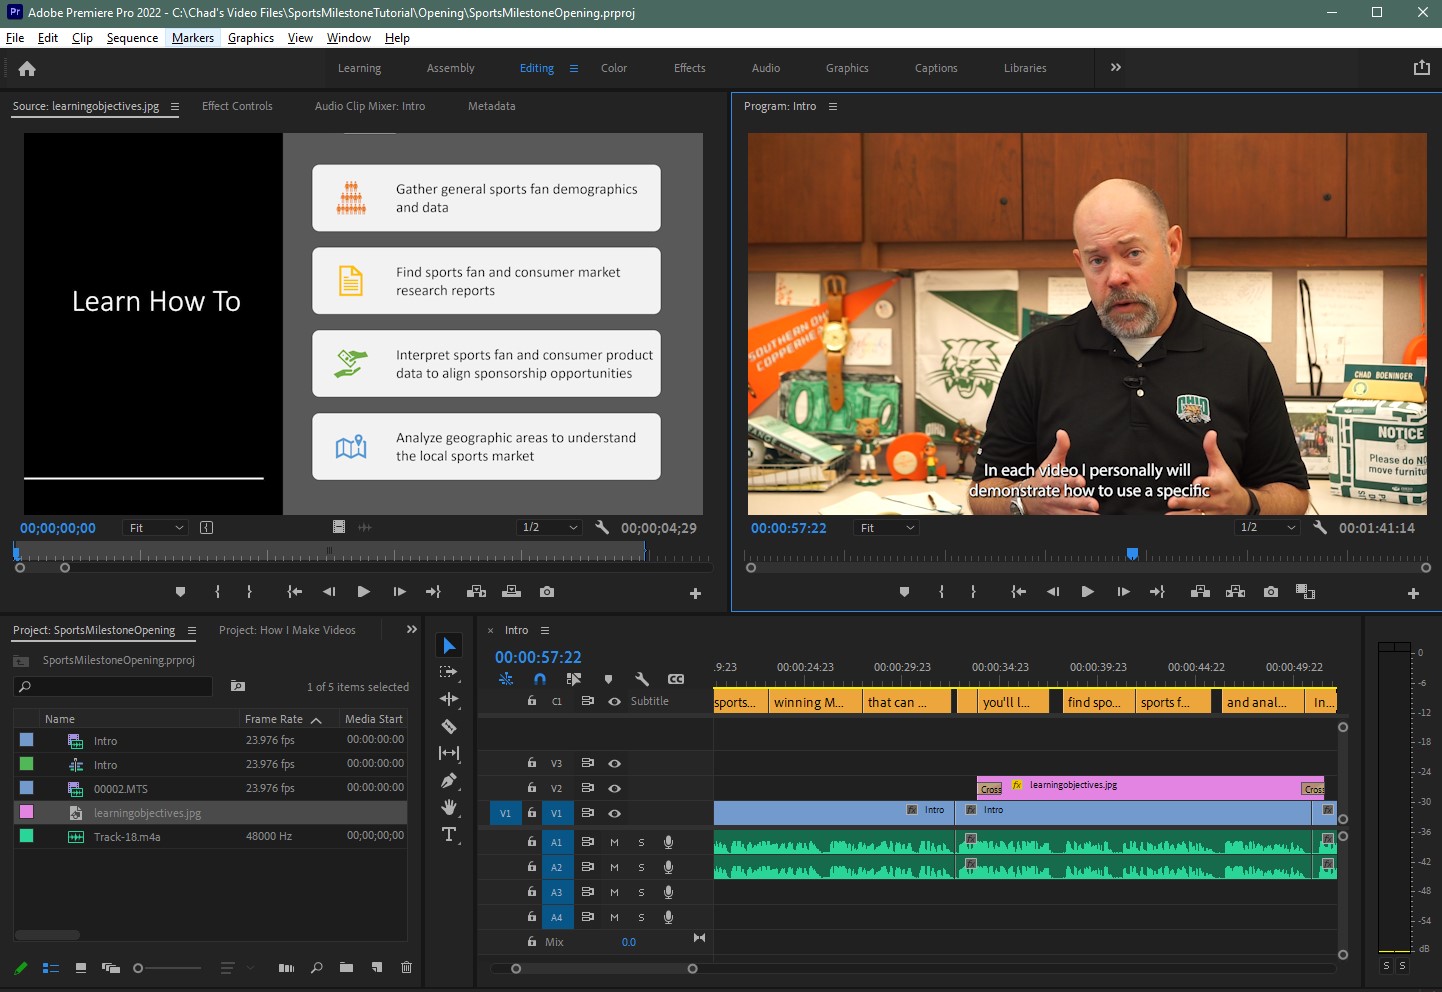The height and width of the screenshot is (992, 1442).
Task: Step forward one frame in Program monitor
Action: click(1123, 592)
